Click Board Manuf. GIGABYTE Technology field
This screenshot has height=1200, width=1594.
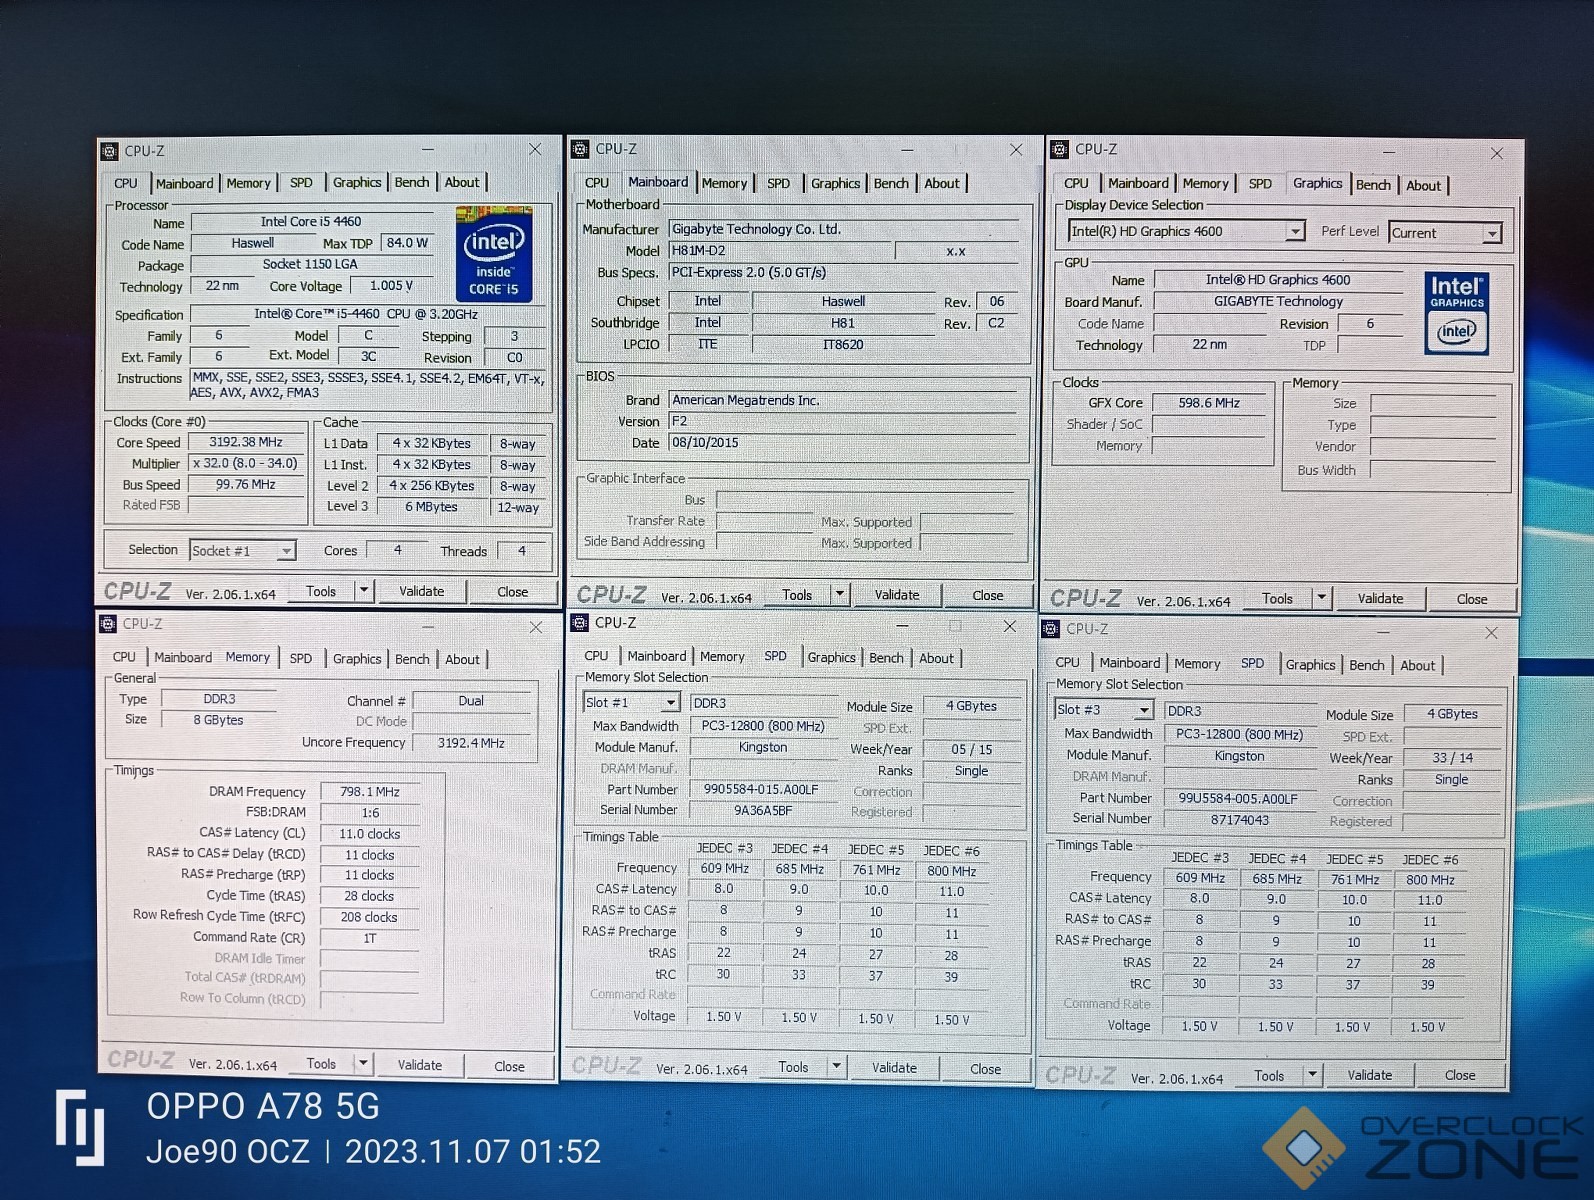tap(1278, 302)
